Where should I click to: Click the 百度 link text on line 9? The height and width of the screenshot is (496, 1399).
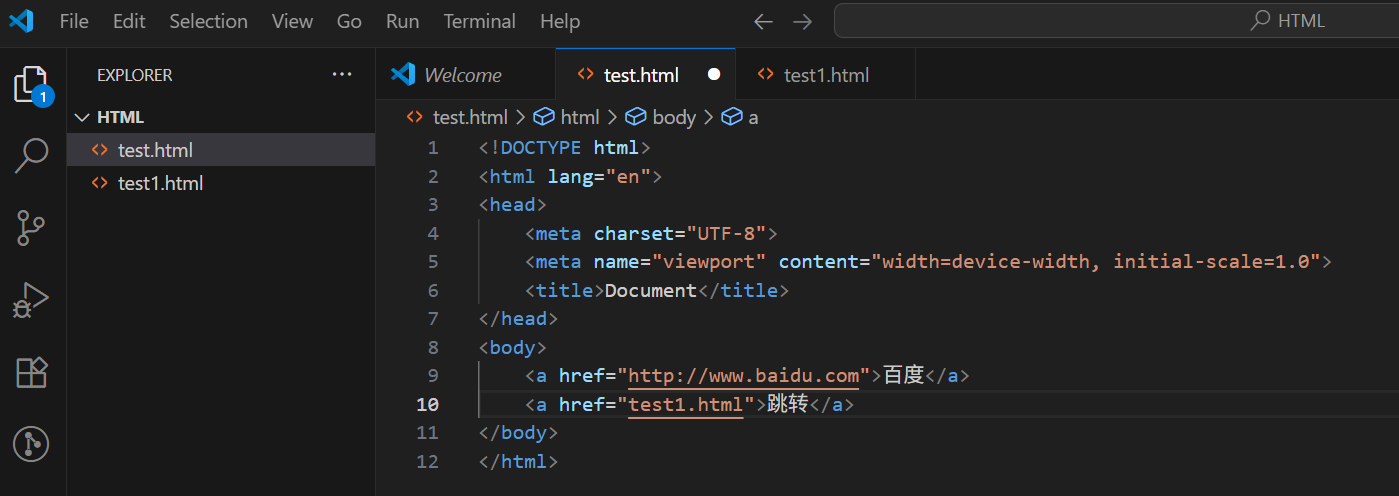point(904,376)
